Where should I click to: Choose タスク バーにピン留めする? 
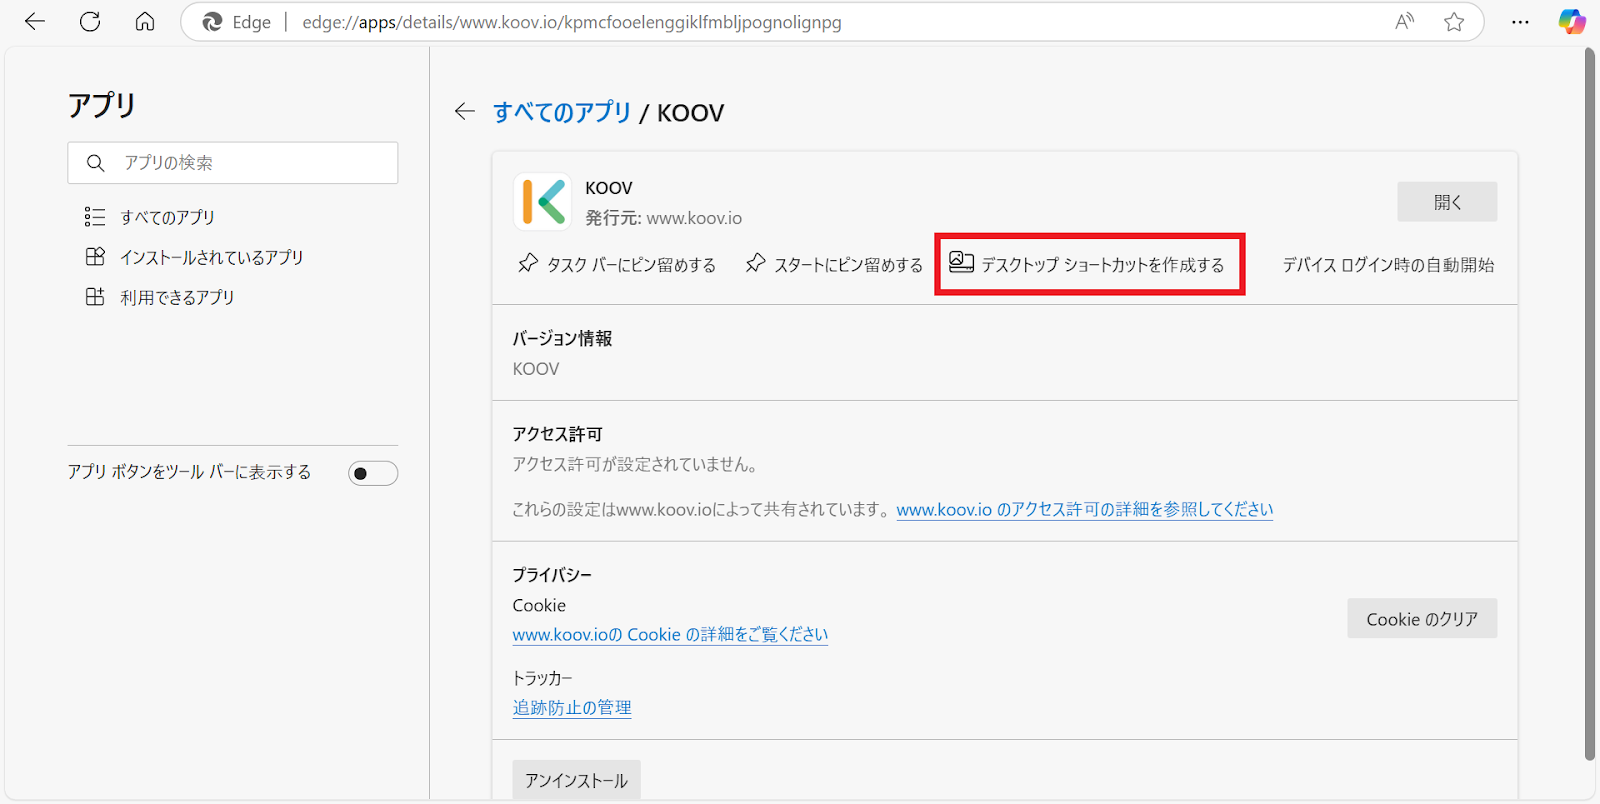tap(617, 264)
